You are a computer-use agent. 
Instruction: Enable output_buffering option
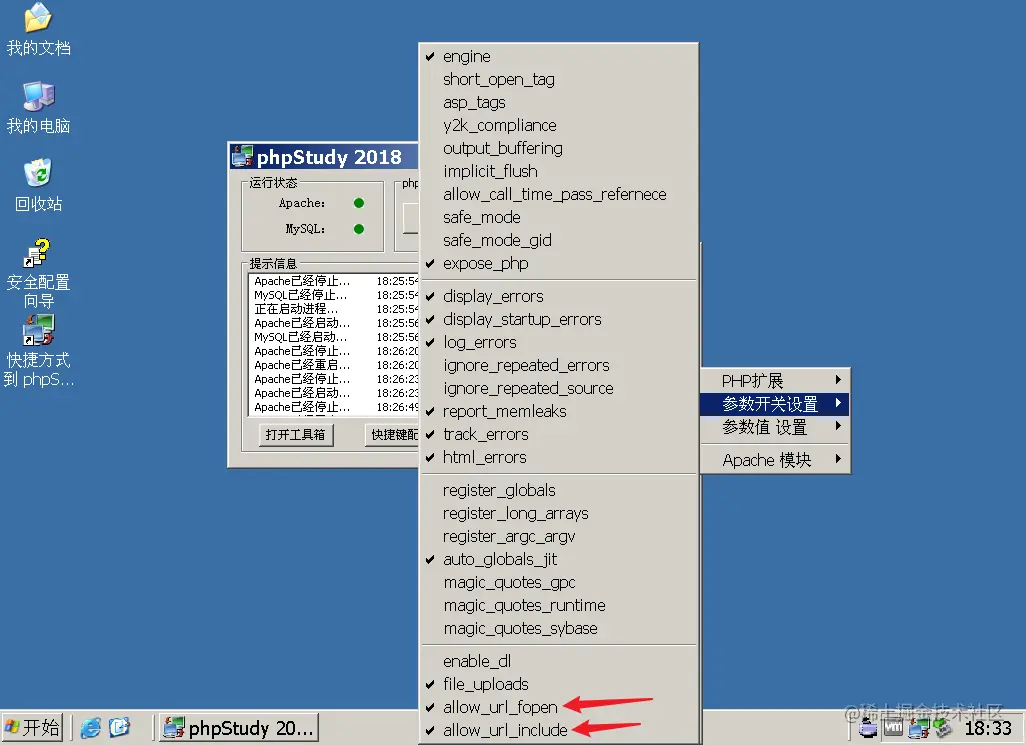coord(559,148)
